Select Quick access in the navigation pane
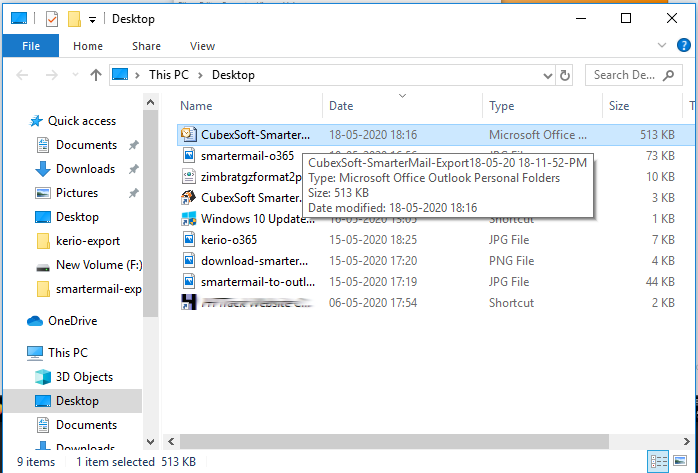The height and width of the screenshot is (473, 698). click(x=82, y=121)
